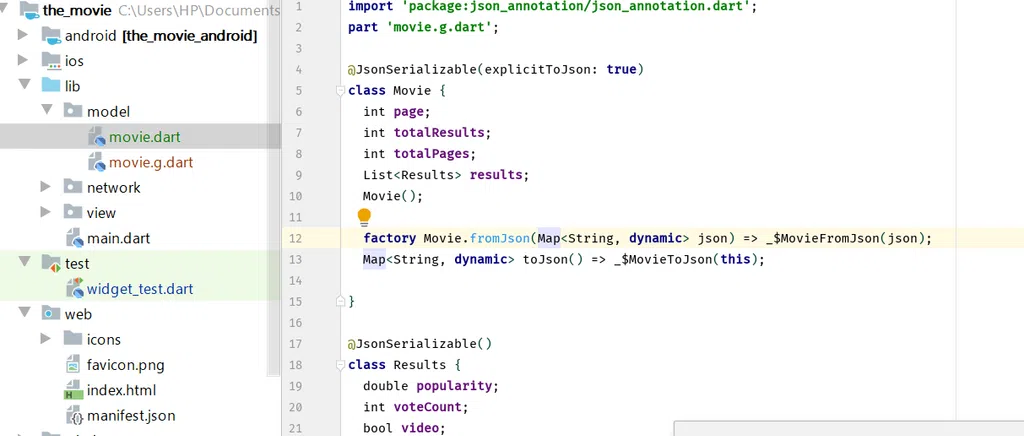Click the @JsonSerializable annotation on line 4
Screen dimensions: 1024x436
pos(413,69)
